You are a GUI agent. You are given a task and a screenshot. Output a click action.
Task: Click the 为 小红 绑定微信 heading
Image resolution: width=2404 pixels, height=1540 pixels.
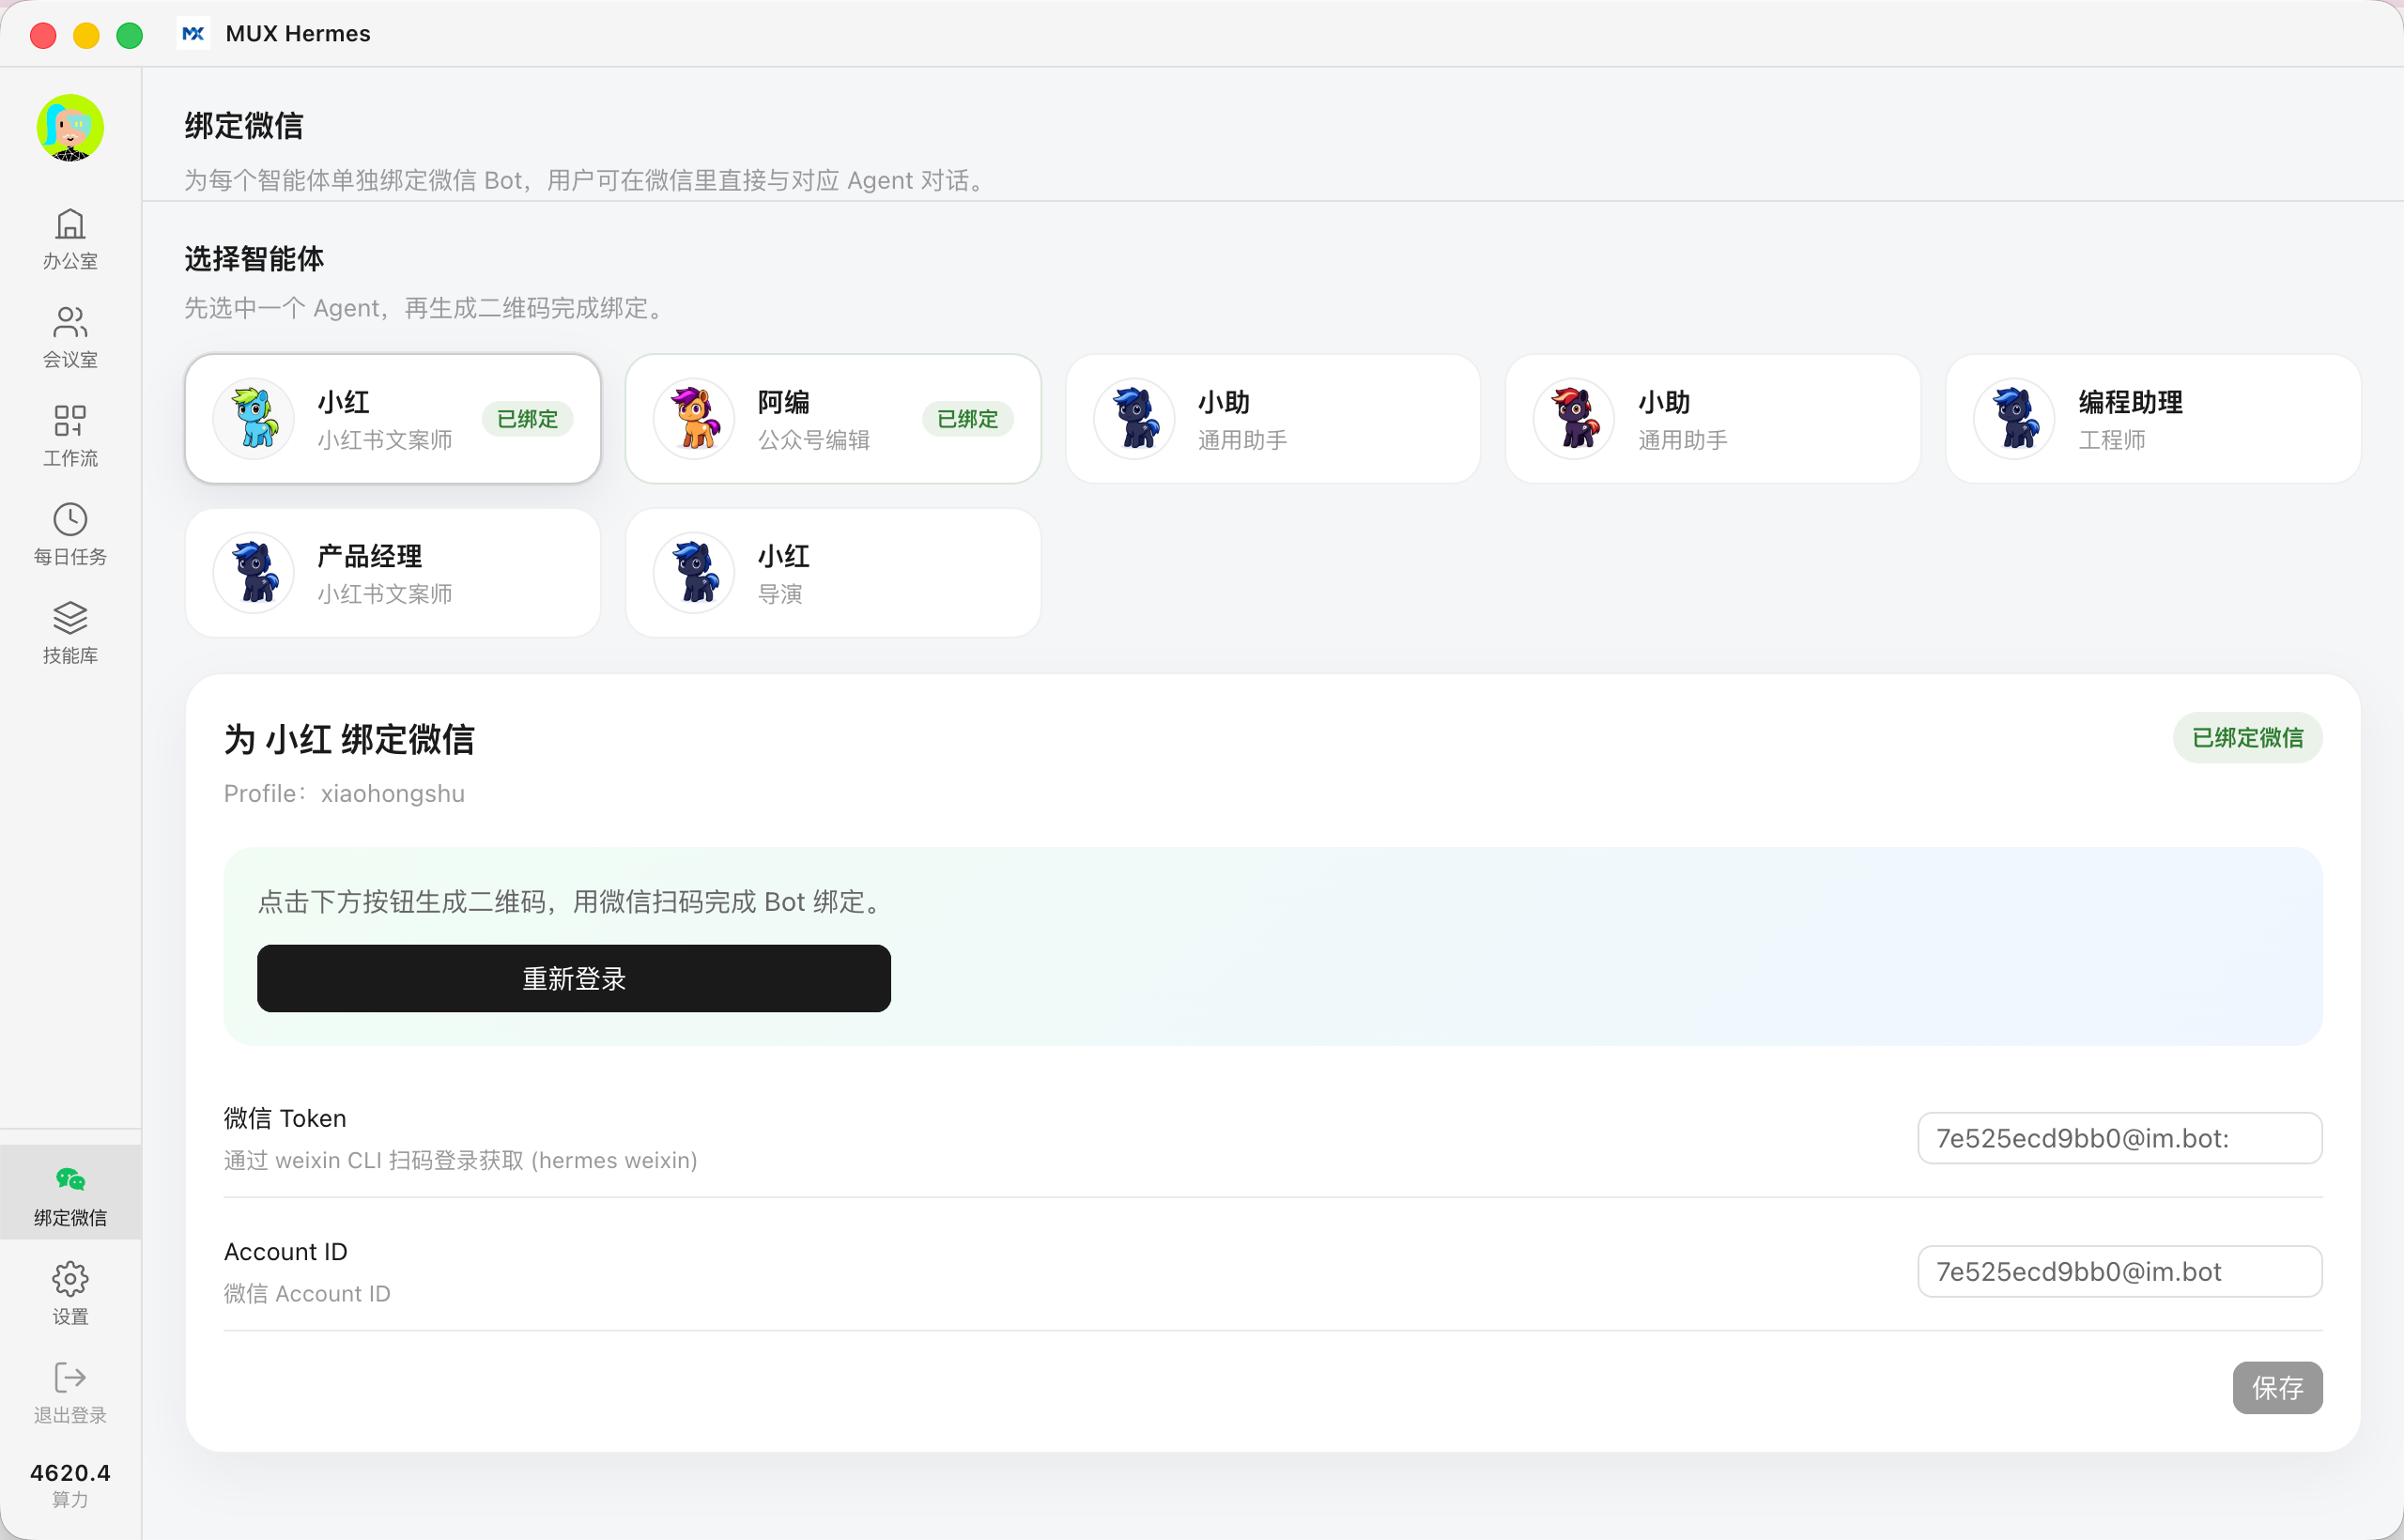click(x=349, y=739)
